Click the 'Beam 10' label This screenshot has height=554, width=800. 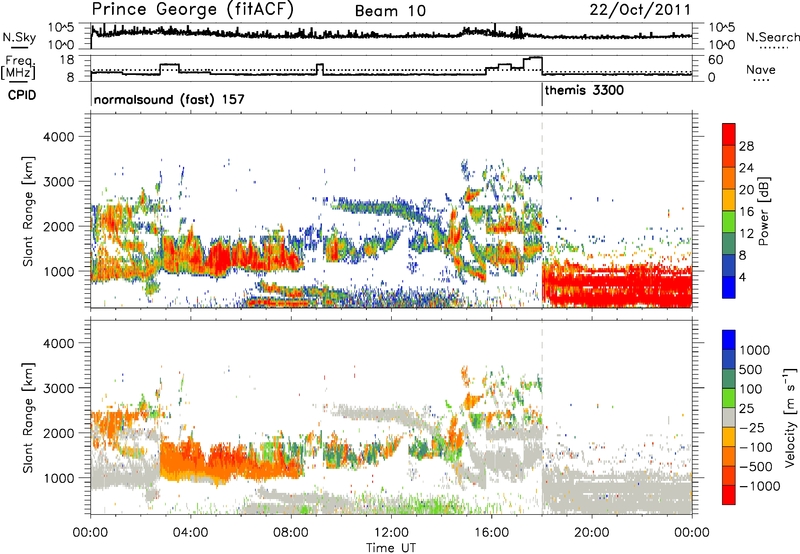(x=390, y=11)
